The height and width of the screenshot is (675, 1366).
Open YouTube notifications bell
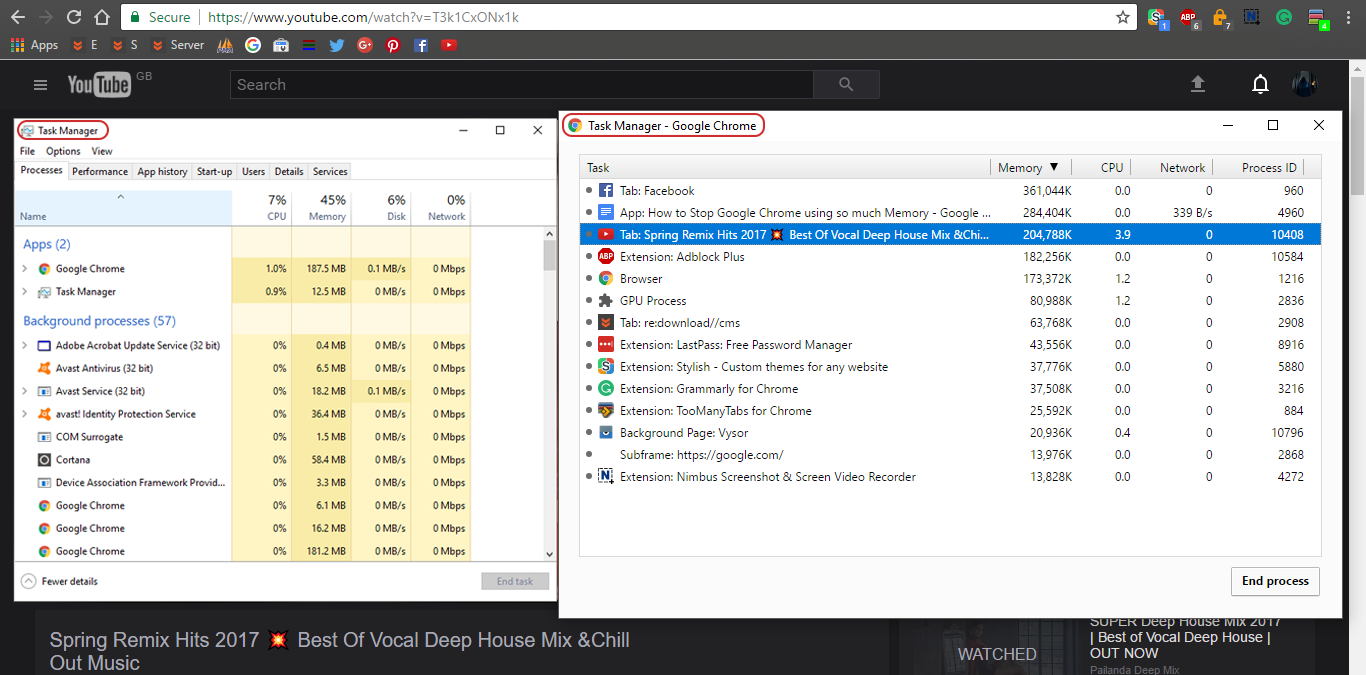click(x=1260, y=85)
